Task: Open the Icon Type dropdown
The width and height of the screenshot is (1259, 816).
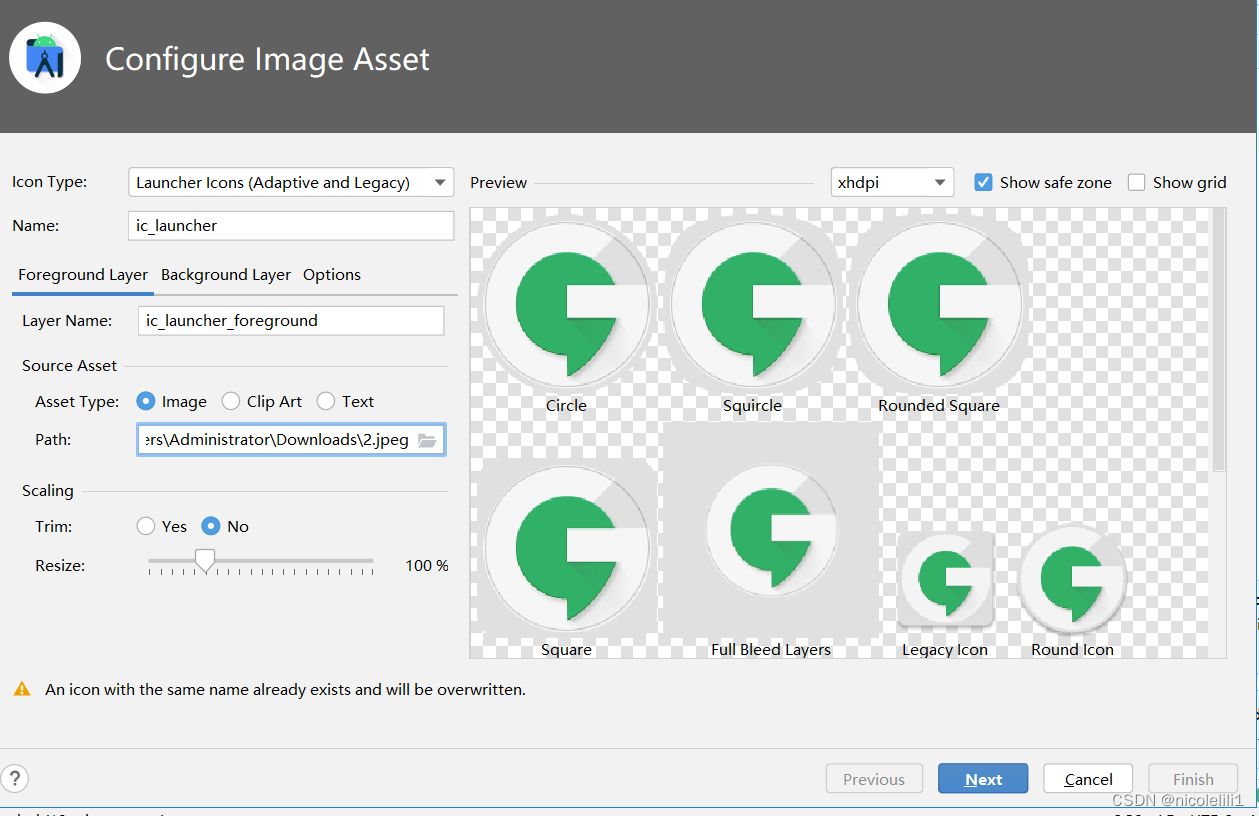Action: coord(291,182)
